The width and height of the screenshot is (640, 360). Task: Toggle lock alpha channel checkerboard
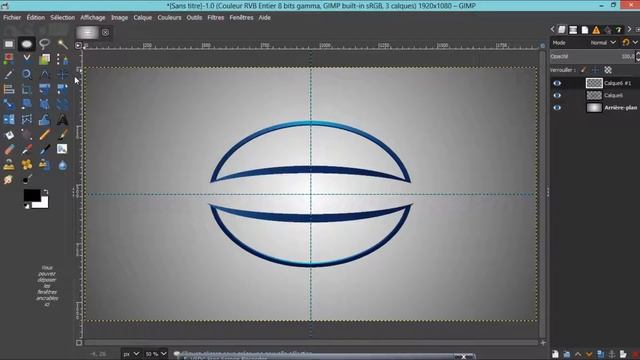click(608, 70)
